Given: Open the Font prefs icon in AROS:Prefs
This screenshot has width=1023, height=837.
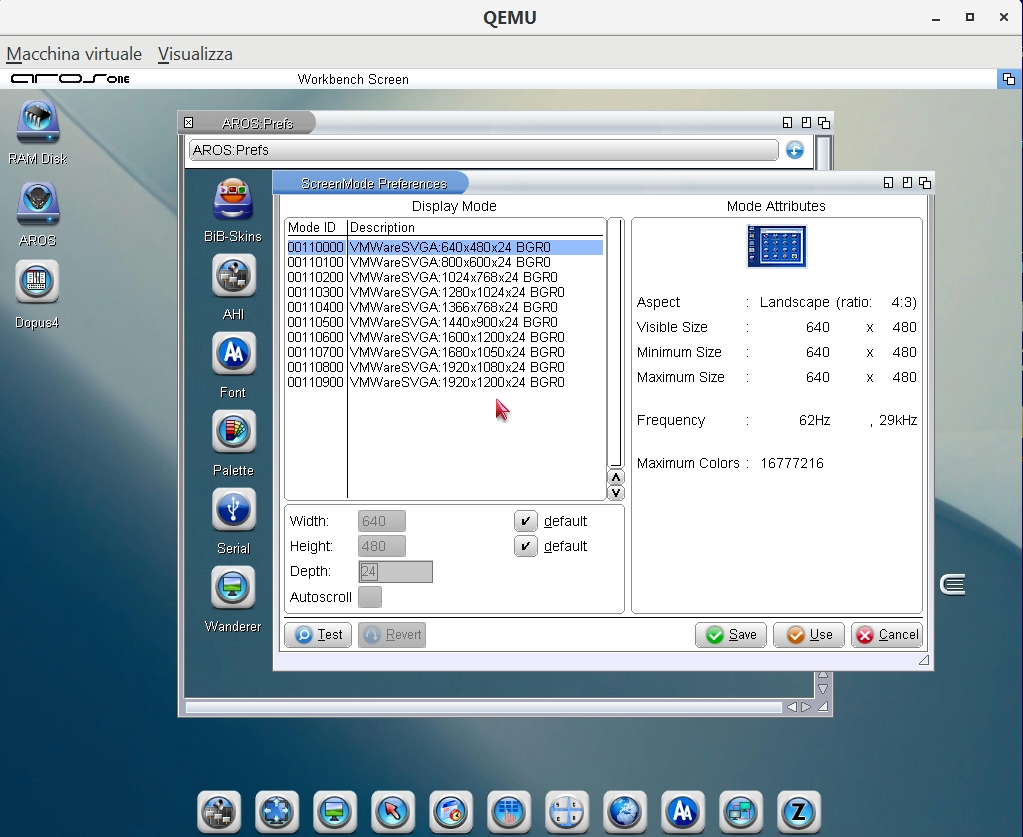Looking at the screenshot, I should [x=234, y=354].
